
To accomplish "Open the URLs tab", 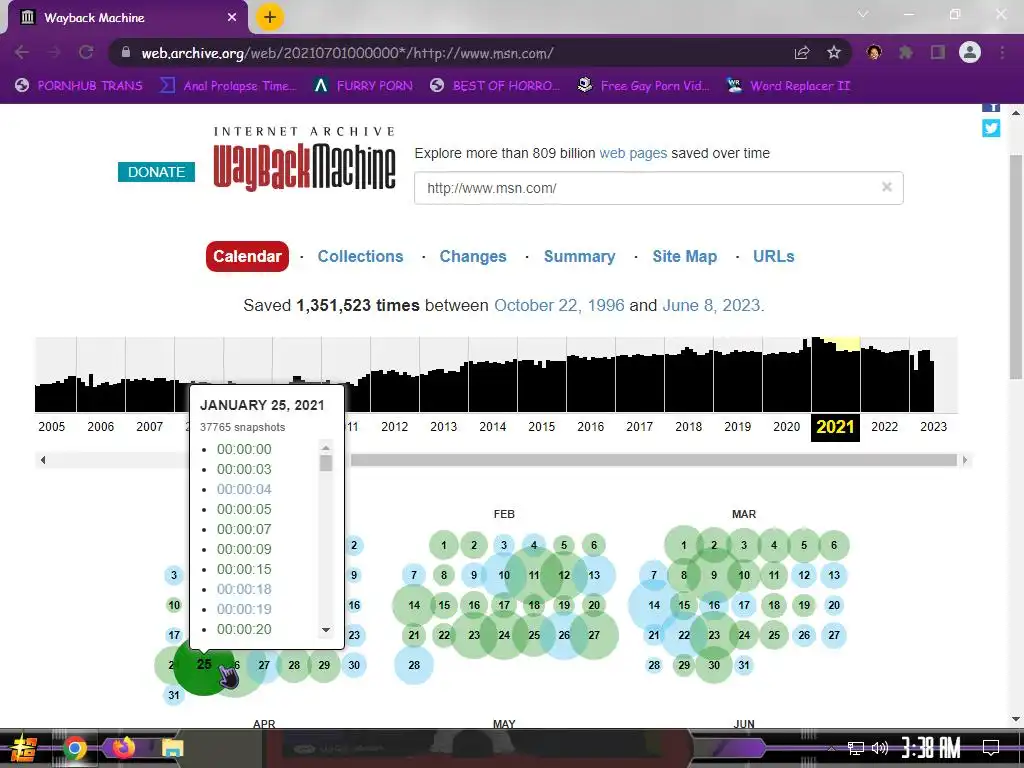I will [773, 256].
